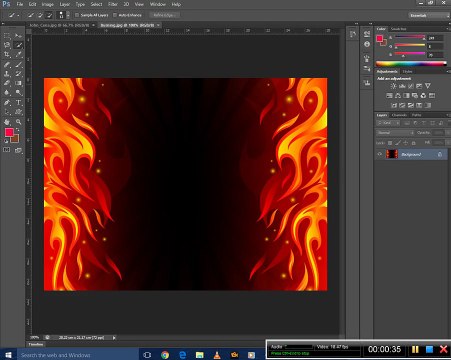Enable Auto-Enhance checkbox
Screen dimensions: 451x360
point(115,15)
